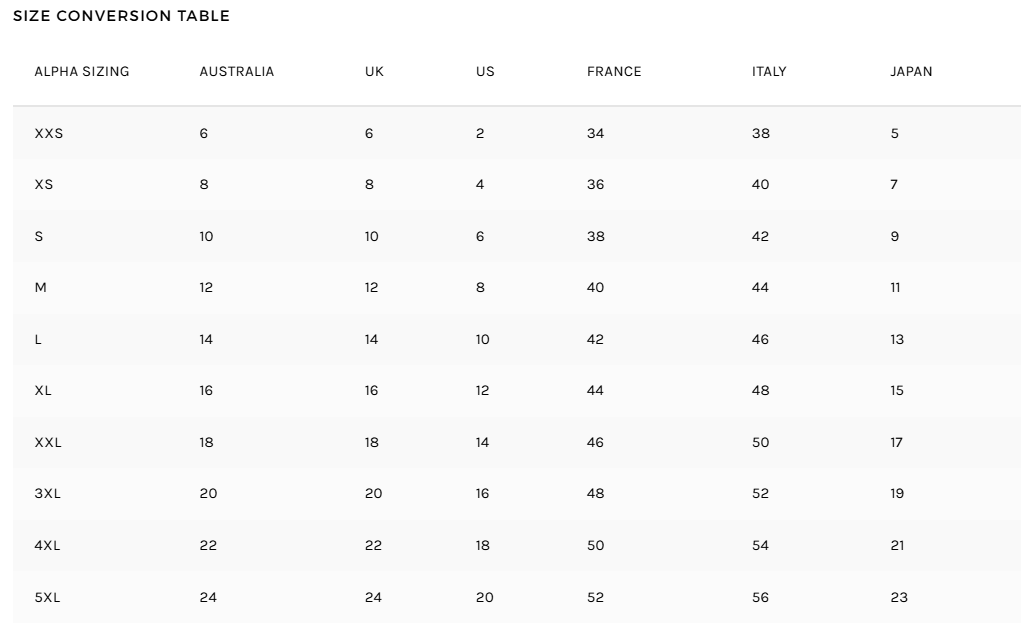Click the UK column header
This screenshot has width=1034, height=632.
click(x=375, y=72)
